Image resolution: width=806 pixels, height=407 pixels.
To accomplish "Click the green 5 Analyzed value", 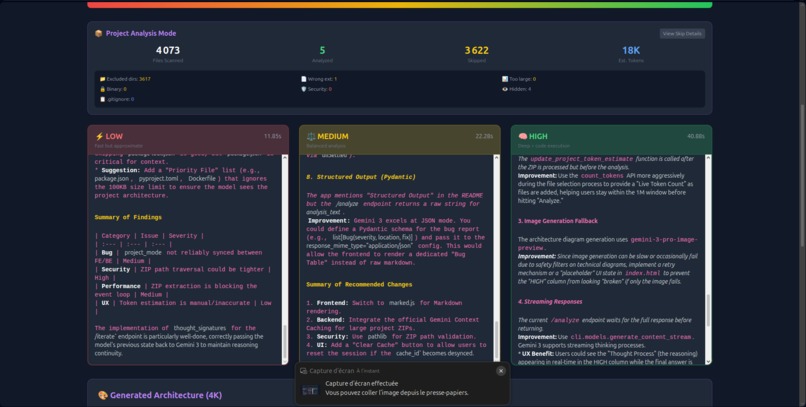I will pyautogui.click(x=322, y=50).
